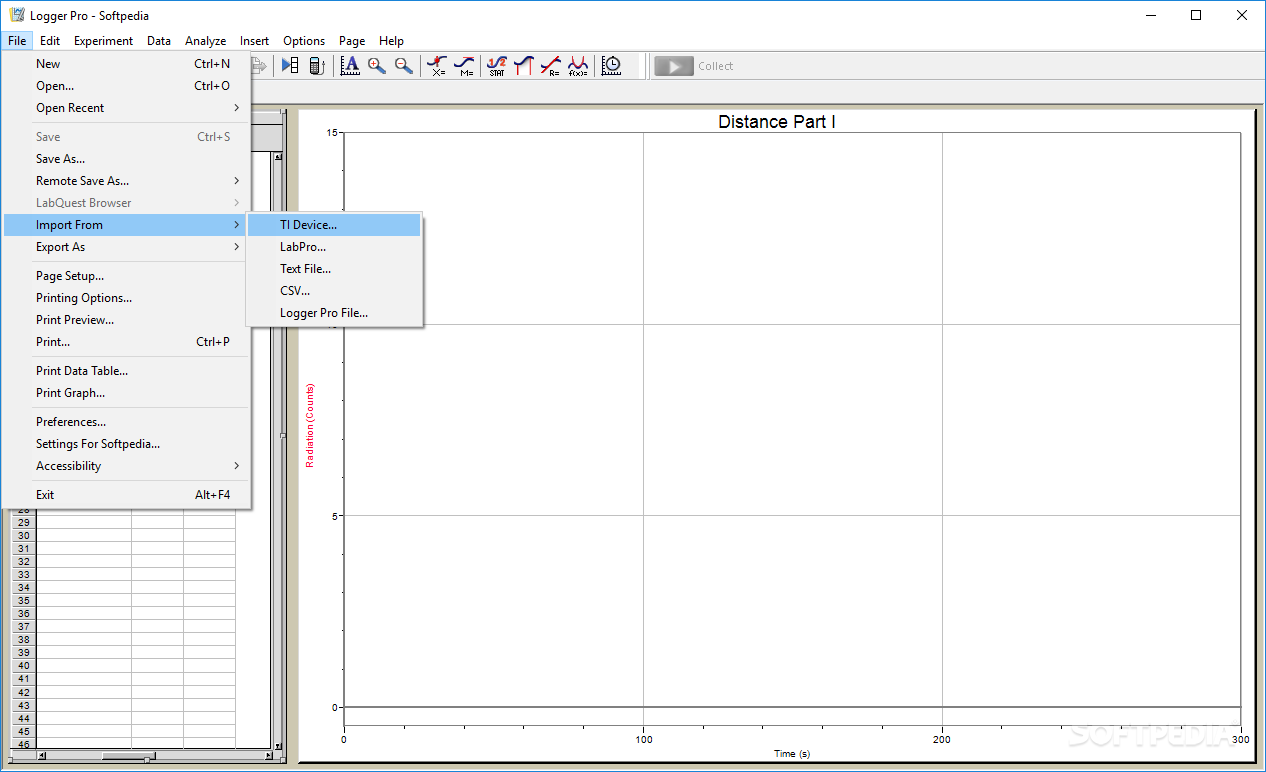
Task: Open the Options menu
Action: tap(304, 41)
